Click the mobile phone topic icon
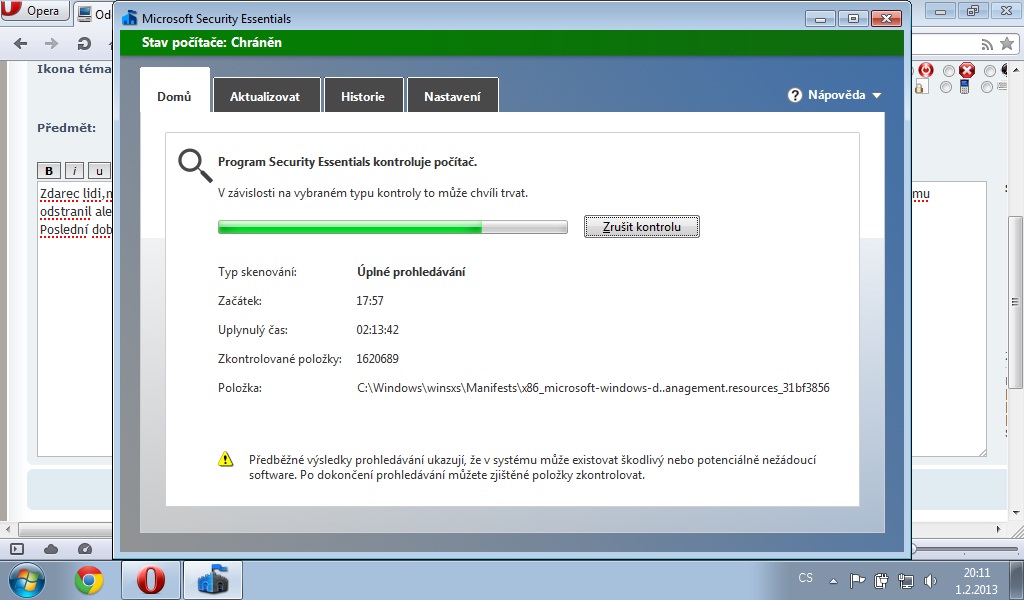 coord(965,86)
